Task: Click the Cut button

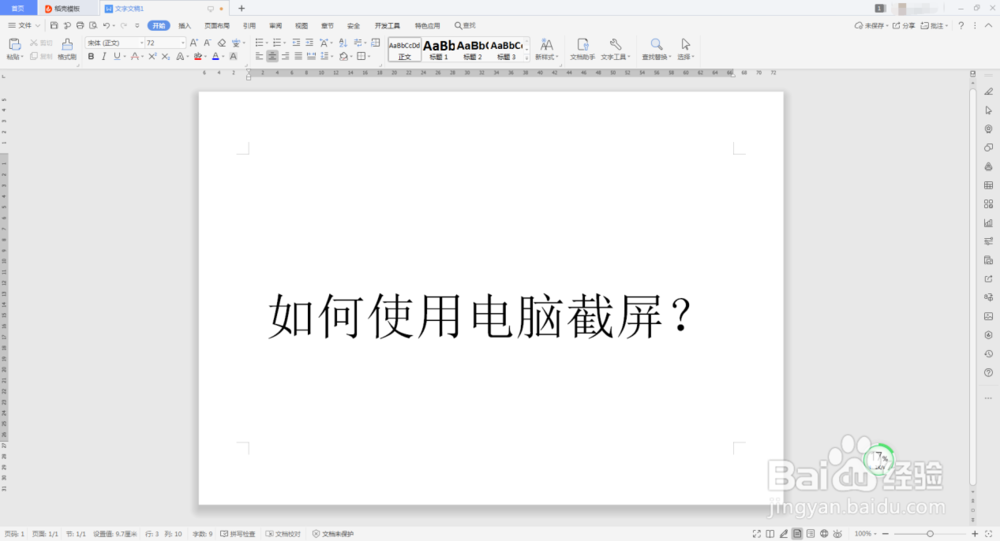Action: (41, 43)
